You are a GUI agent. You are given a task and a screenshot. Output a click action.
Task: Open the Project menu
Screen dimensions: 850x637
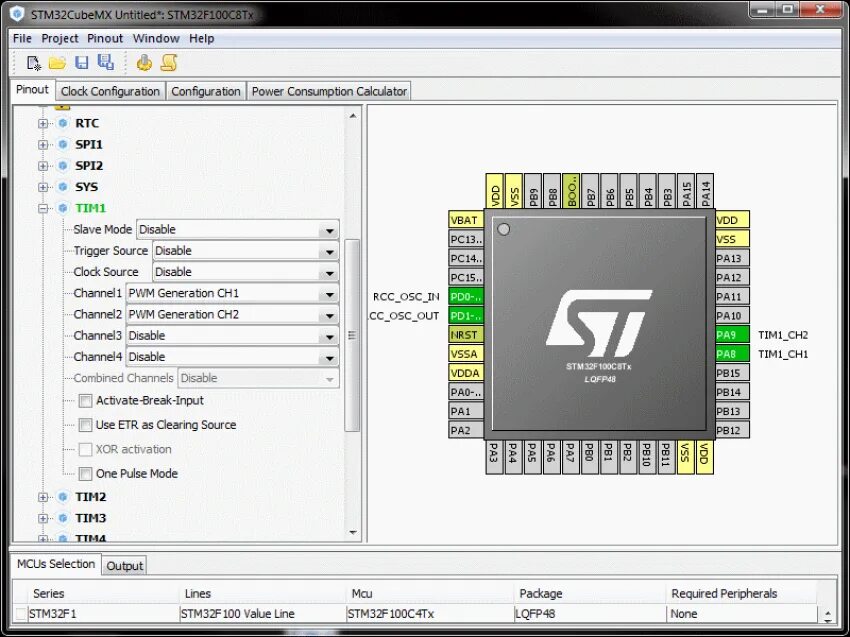point(60,38)
